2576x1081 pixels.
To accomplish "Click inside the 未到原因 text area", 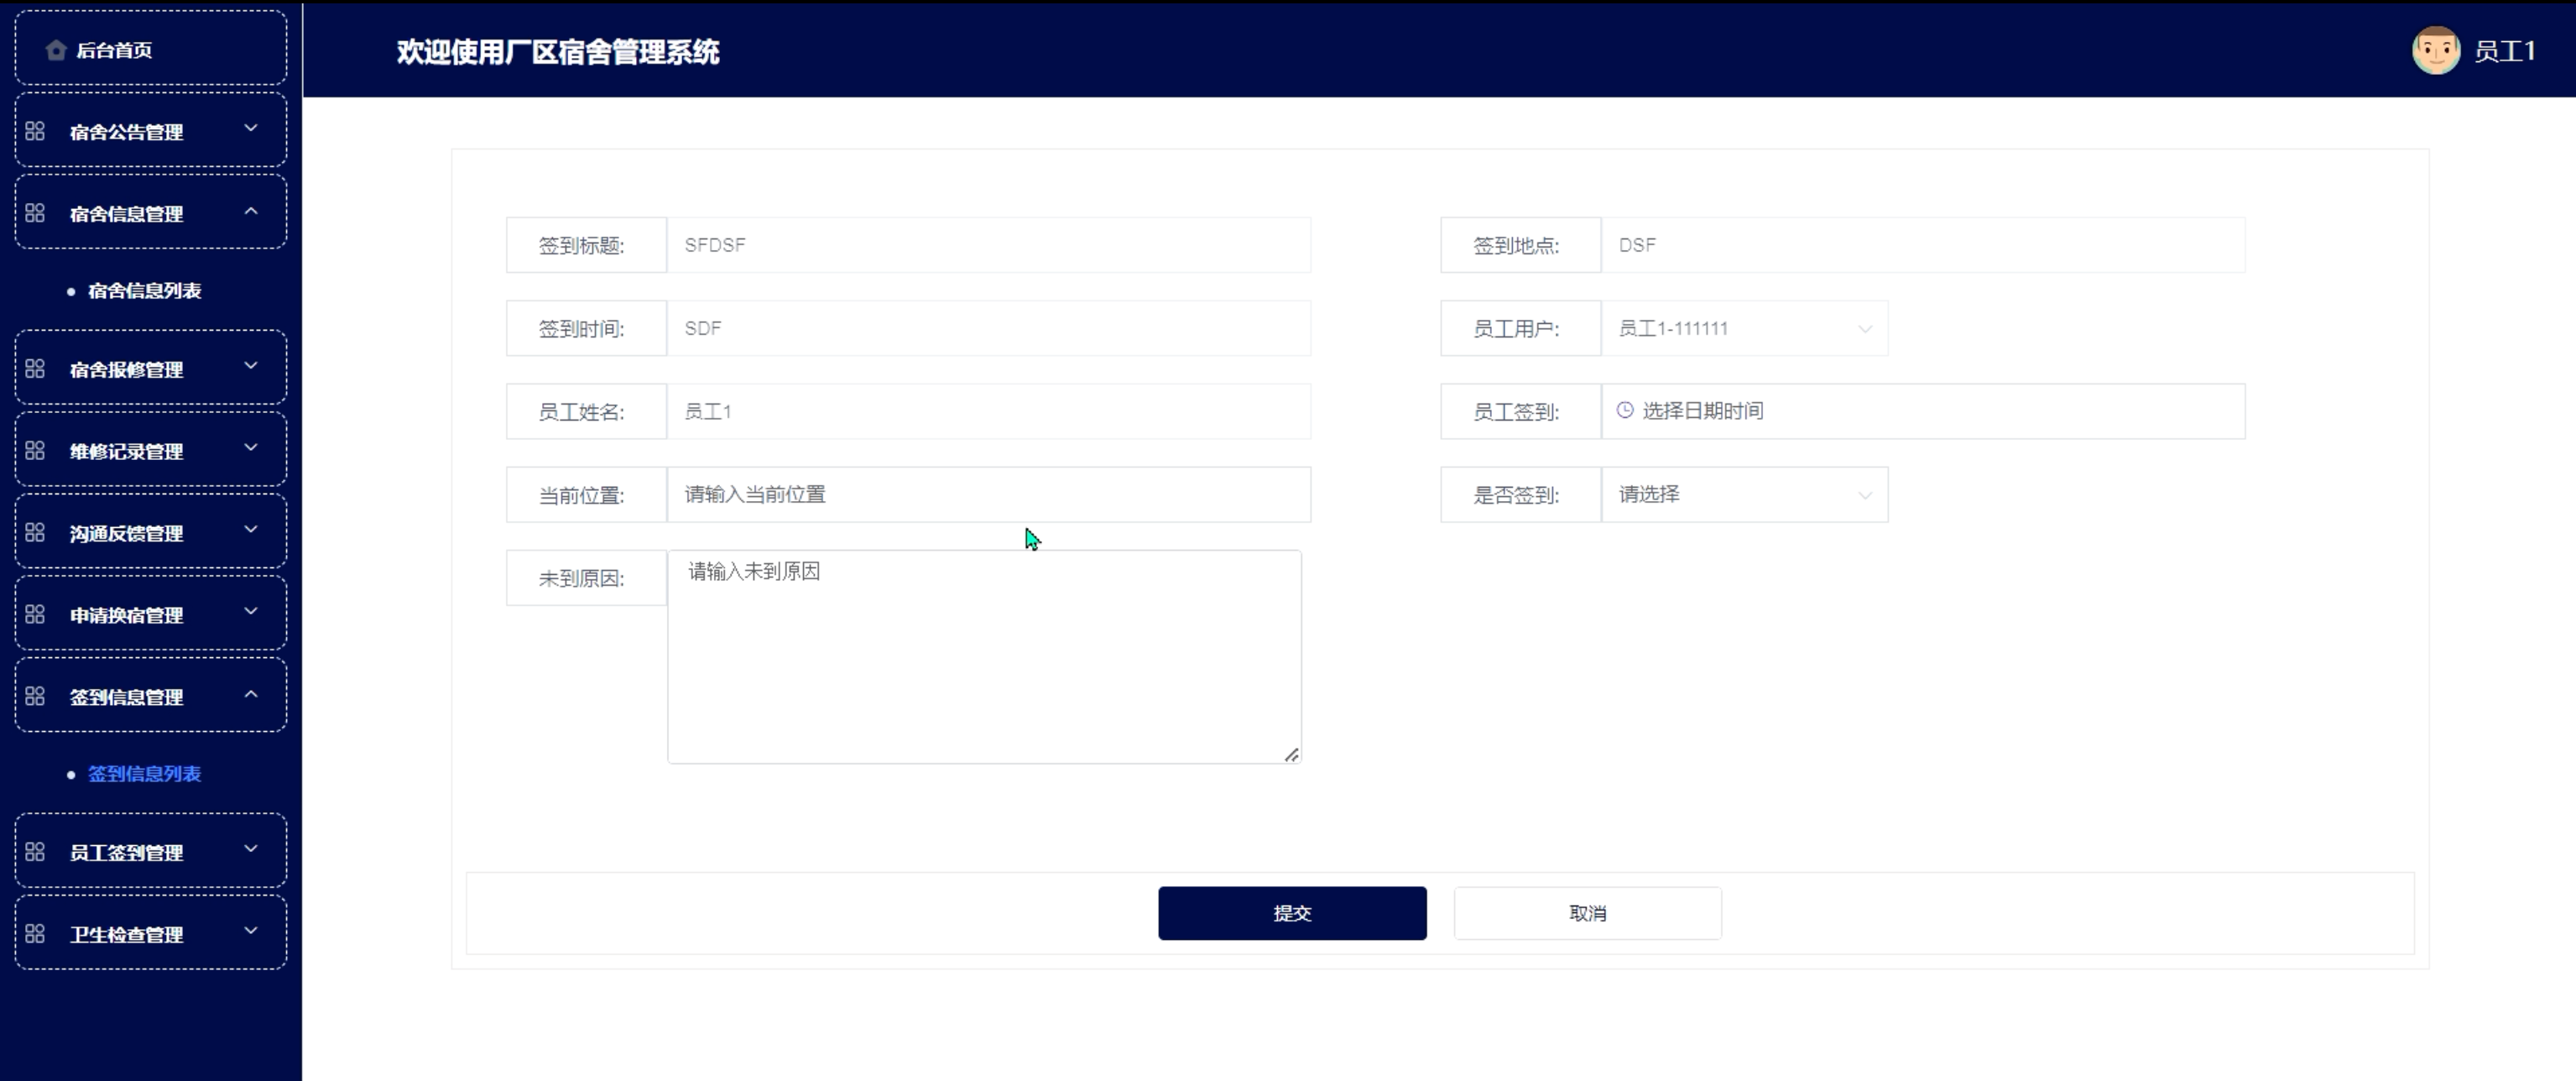I will (x=984, y=656).
